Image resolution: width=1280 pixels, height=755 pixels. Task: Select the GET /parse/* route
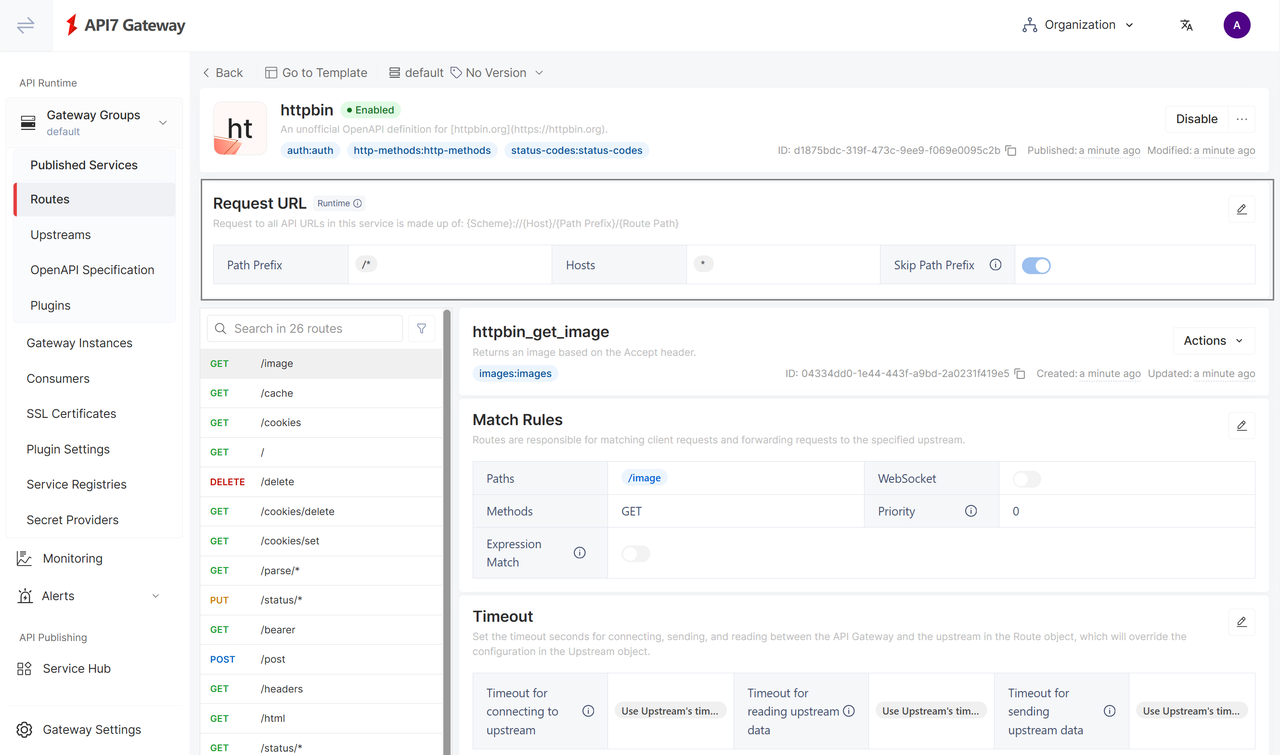(321, 570)
